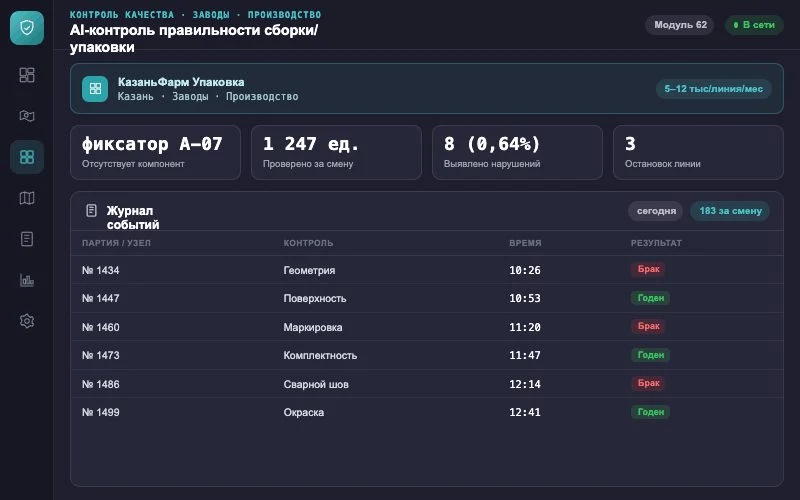This screenshot has height=500, width=800.
Task: Click the Производство breadcrumb in header
Action: click(284, 15)
